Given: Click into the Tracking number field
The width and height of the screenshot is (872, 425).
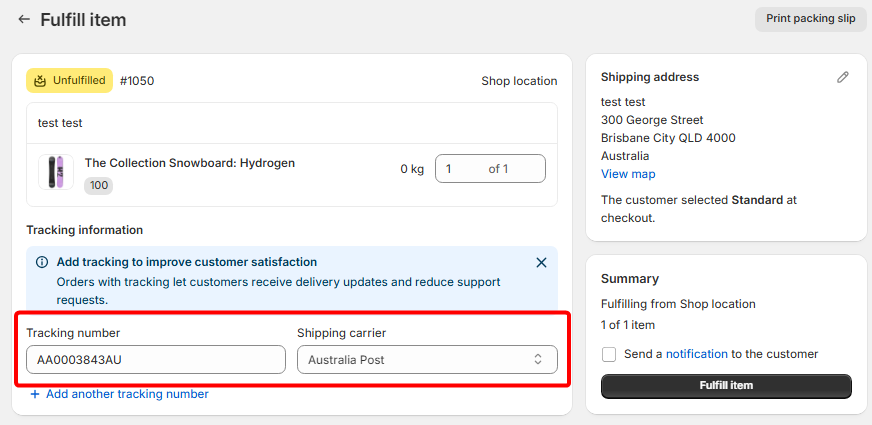Looking at the screenshot, I should tap(156, 360).
